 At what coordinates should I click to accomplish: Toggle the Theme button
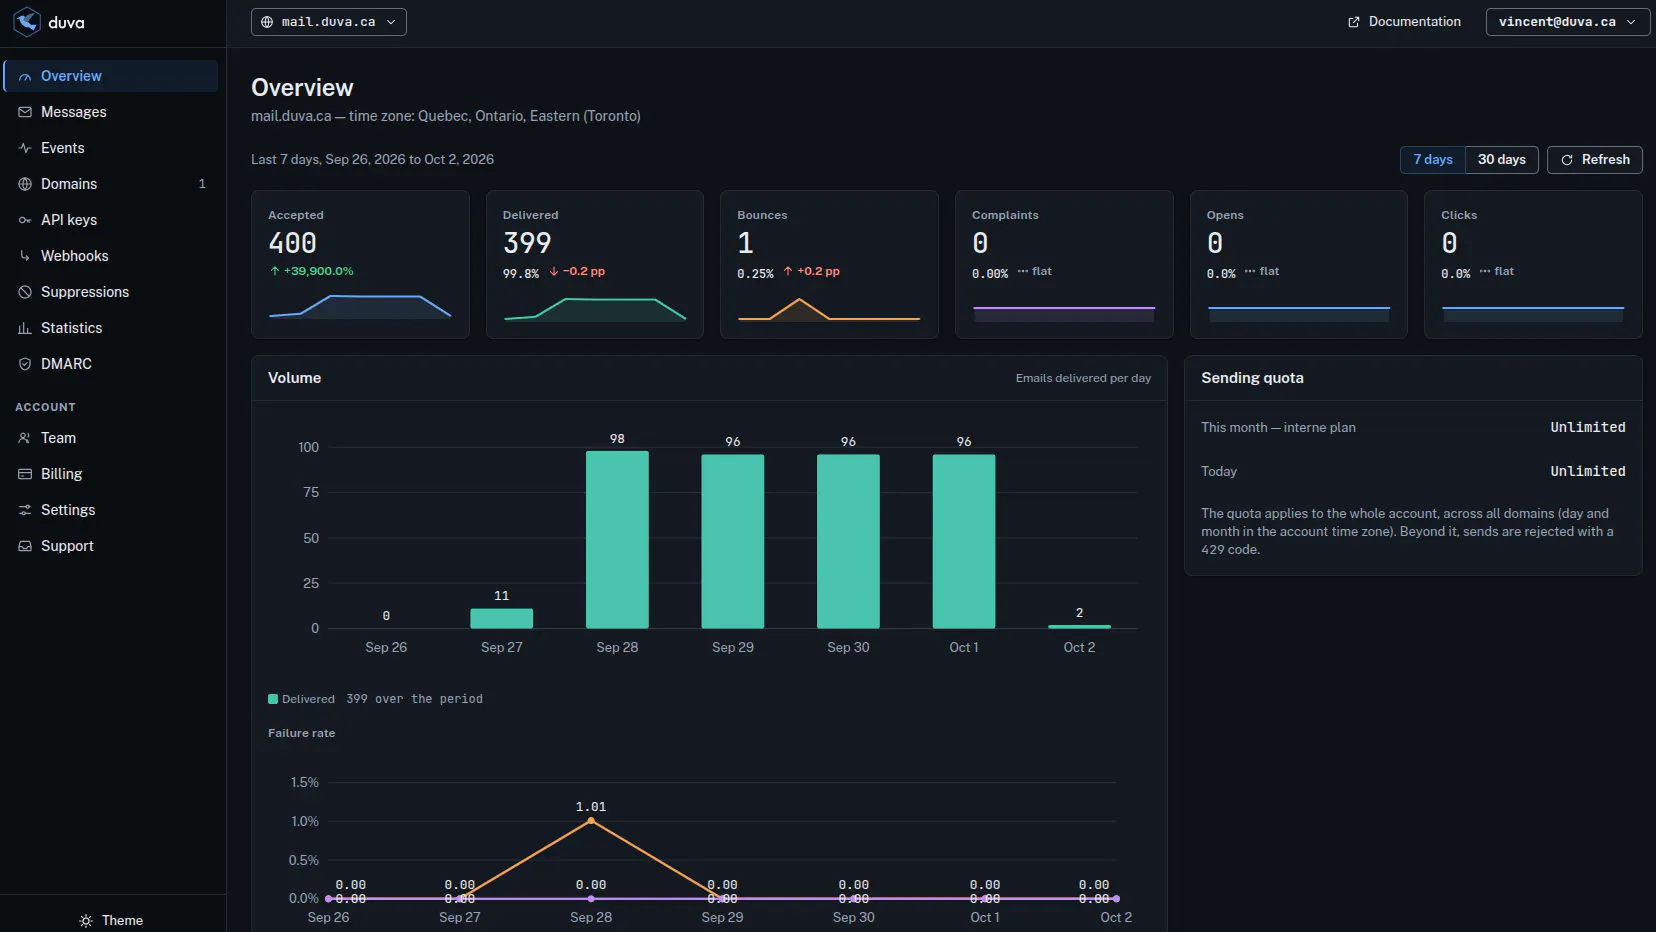coord(112,921)
